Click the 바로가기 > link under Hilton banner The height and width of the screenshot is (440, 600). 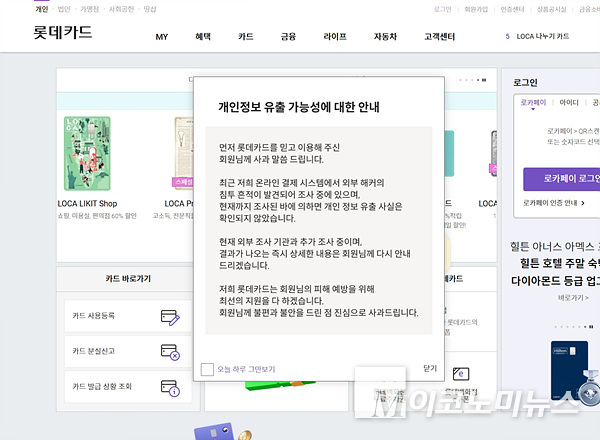573,297
